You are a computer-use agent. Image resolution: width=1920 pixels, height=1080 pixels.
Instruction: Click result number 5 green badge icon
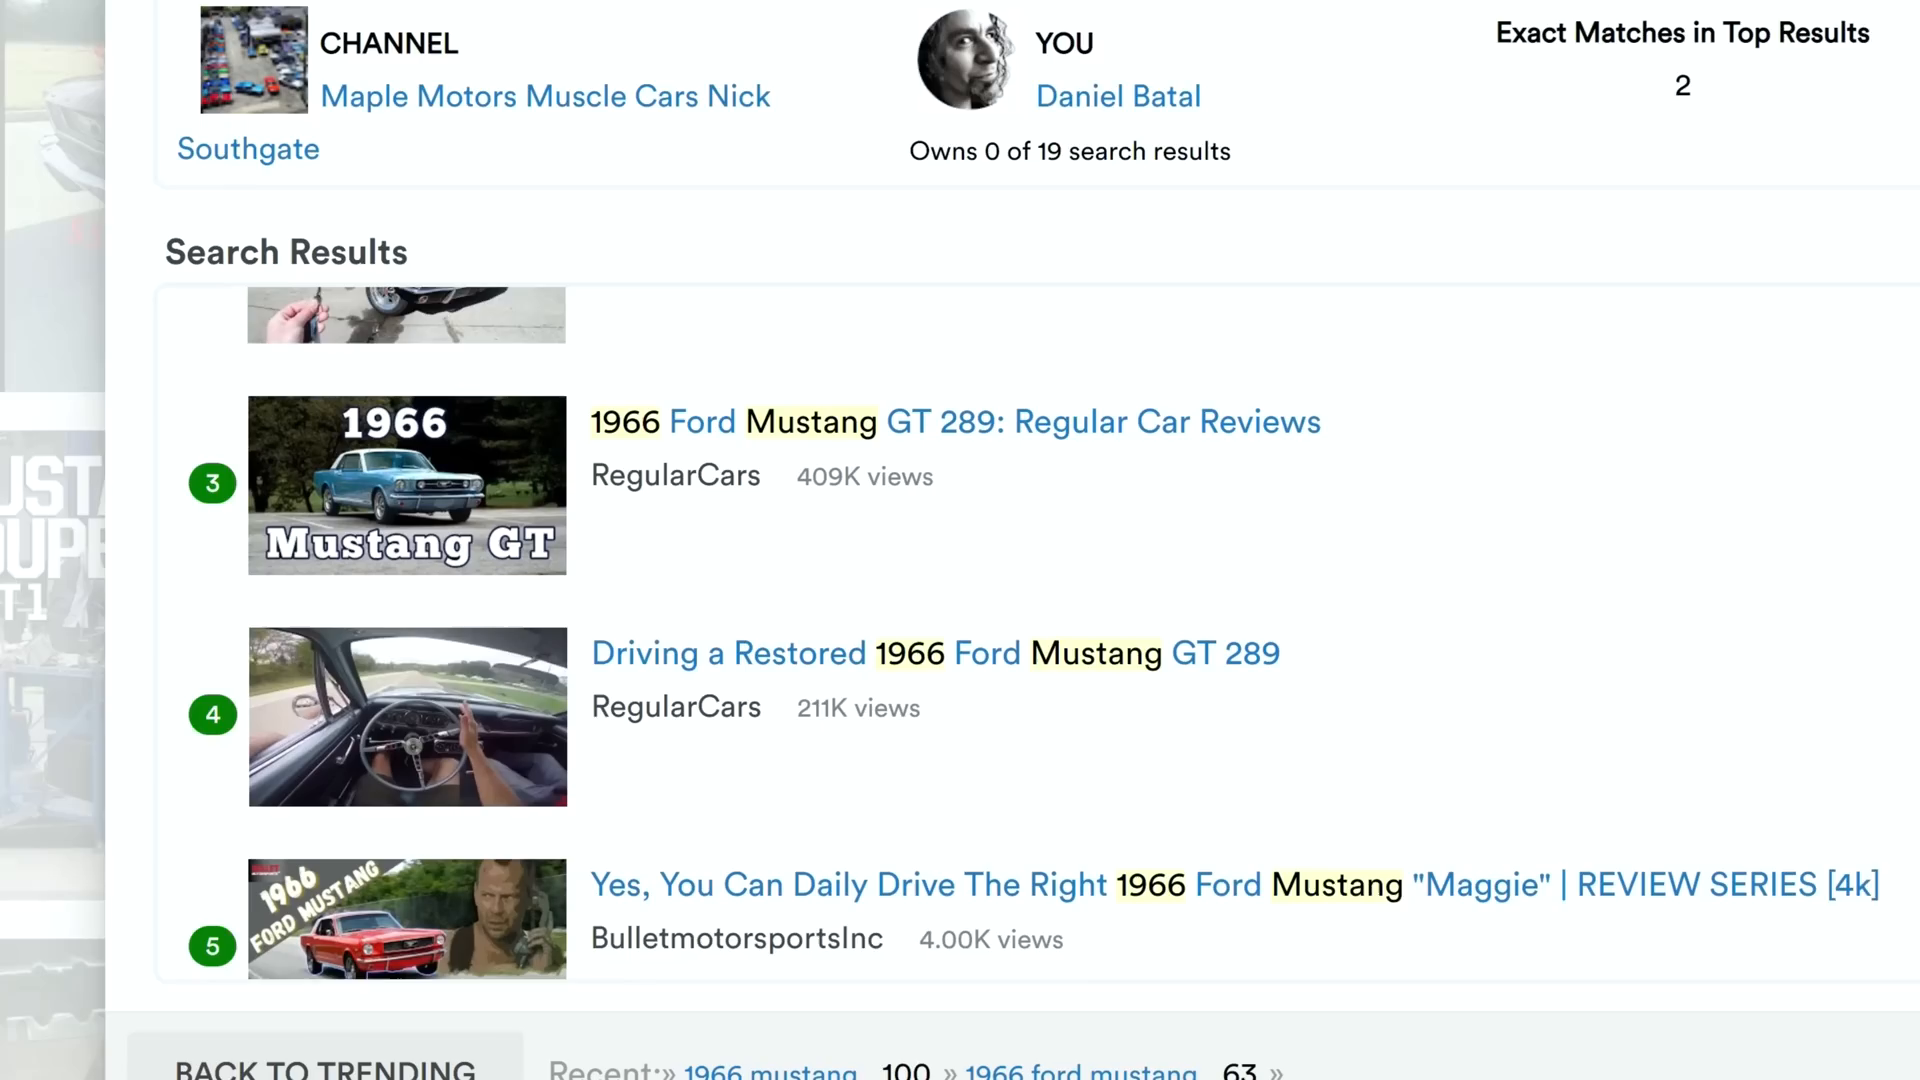point(211,945)
